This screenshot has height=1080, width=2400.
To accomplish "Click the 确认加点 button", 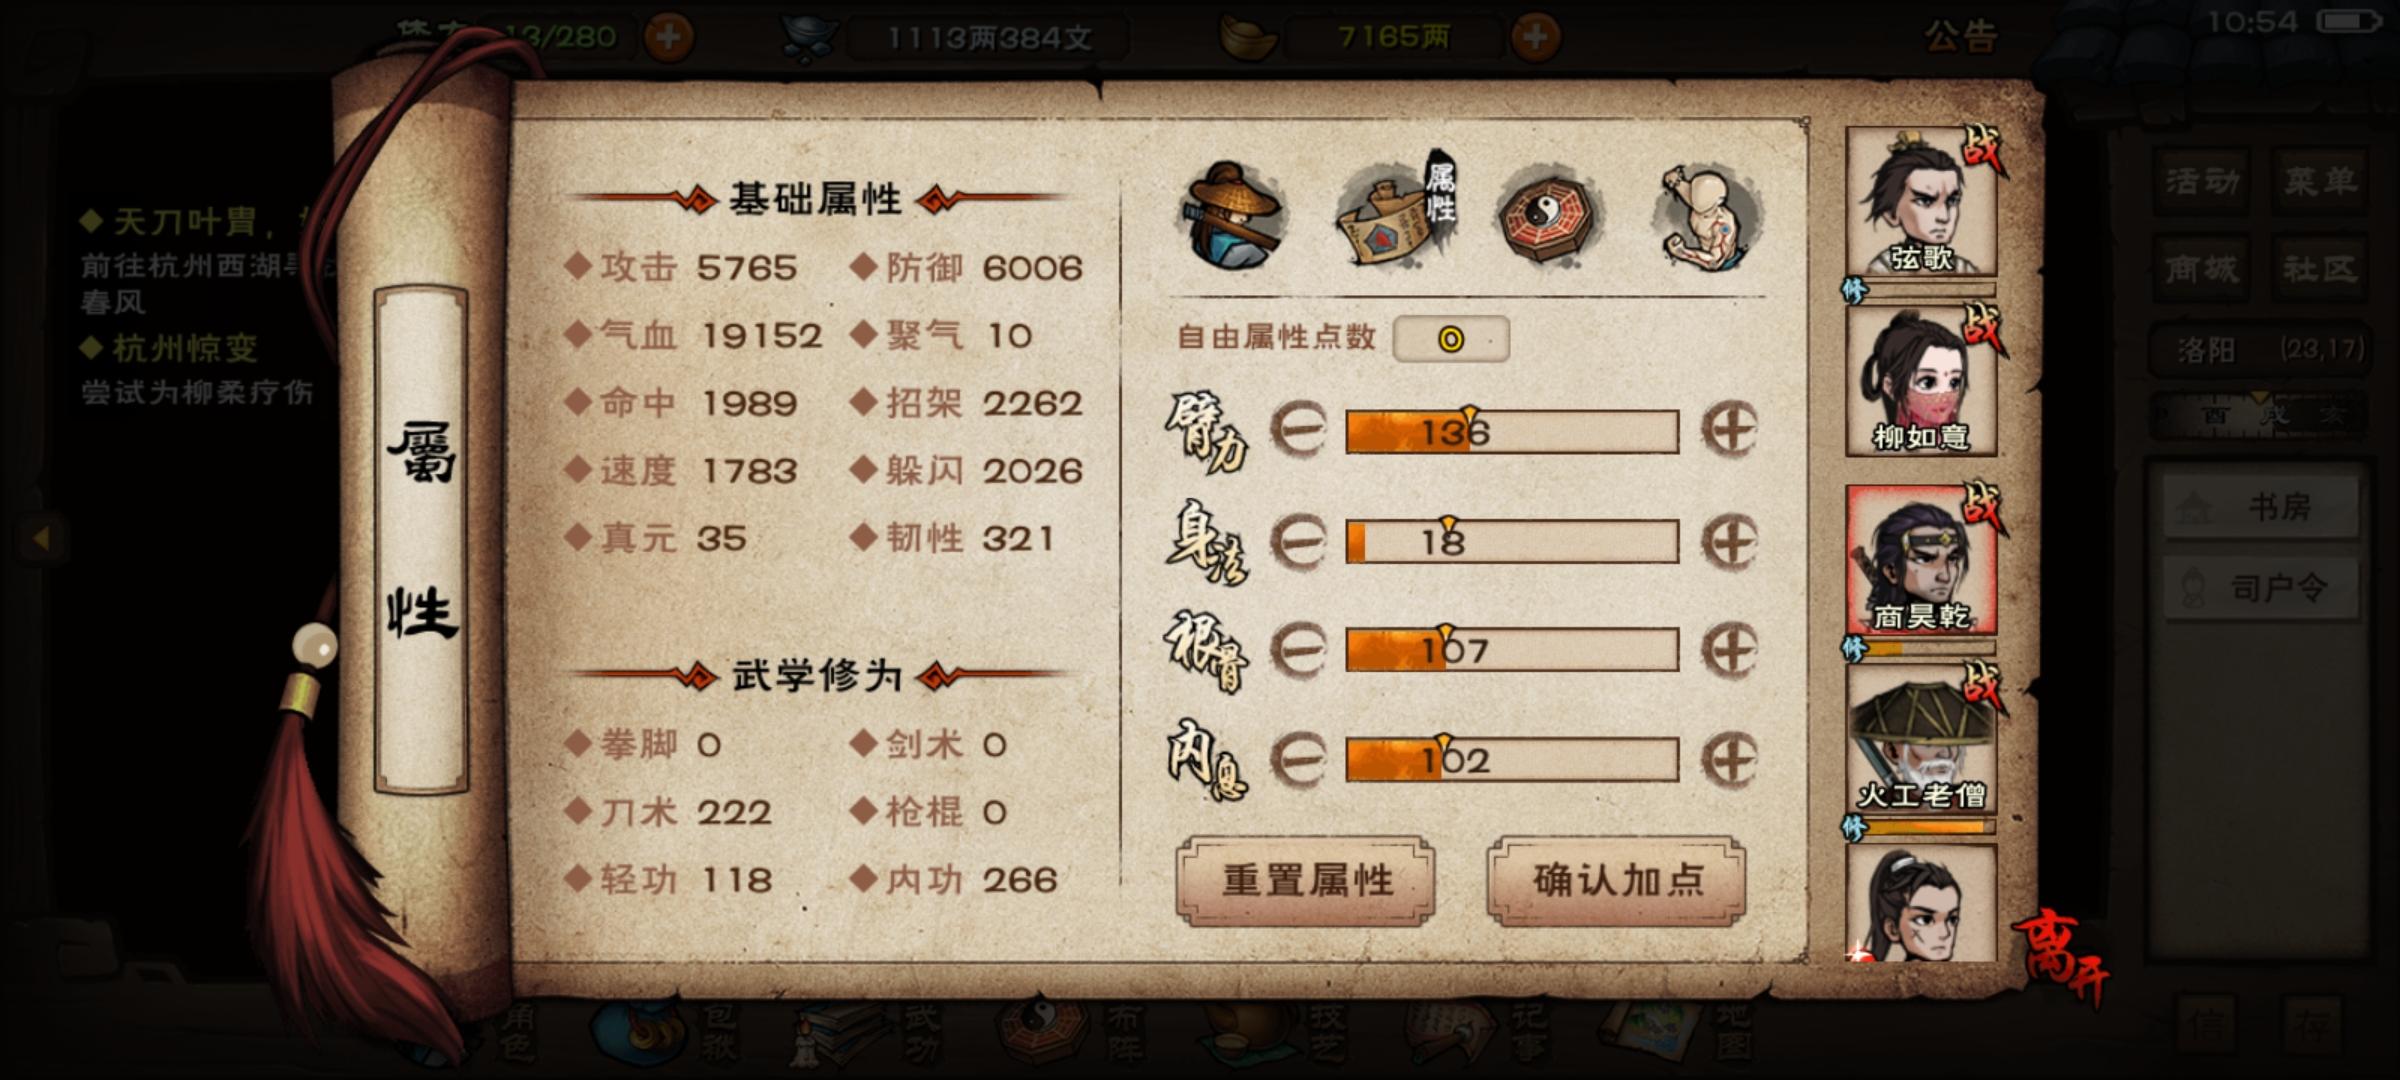I will pos(1617,880).
